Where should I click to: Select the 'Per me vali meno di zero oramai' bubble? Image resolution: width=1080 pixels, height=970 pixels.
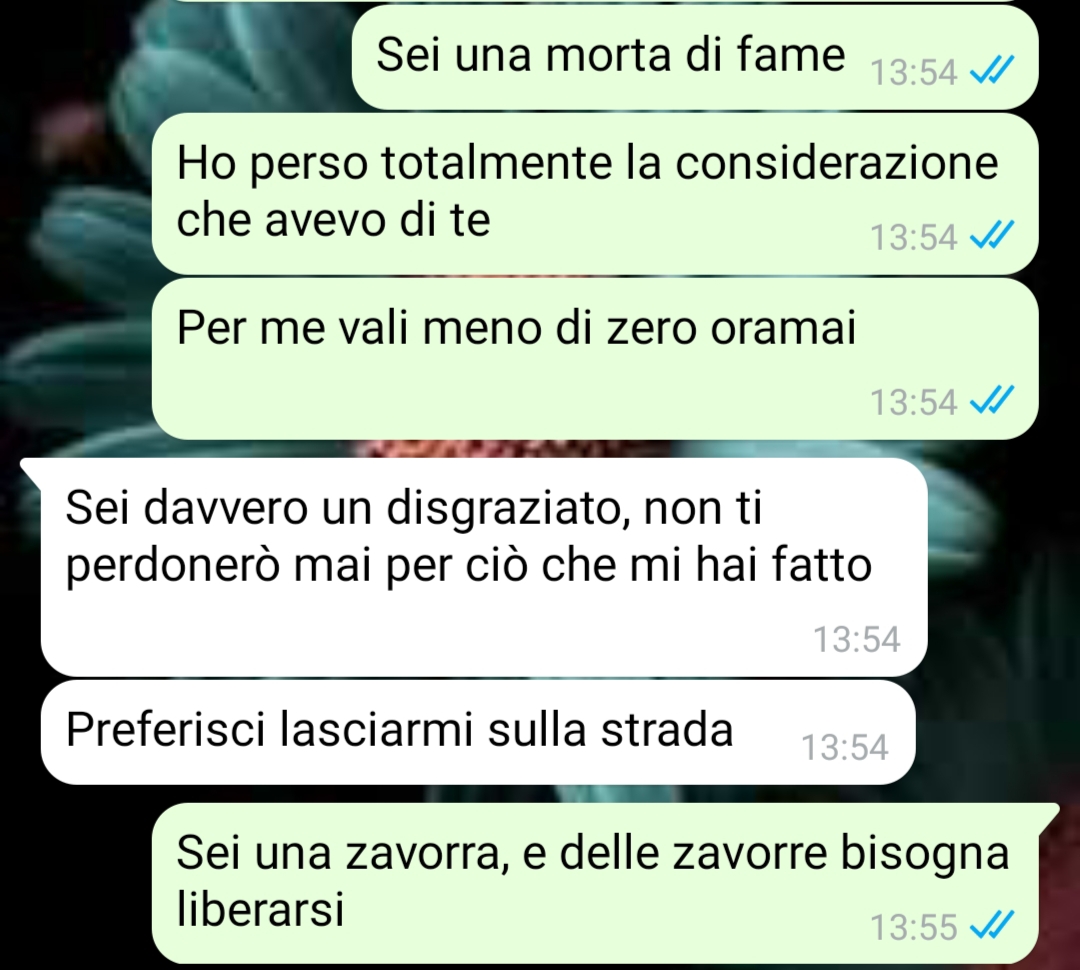click(x=594, y=359)
